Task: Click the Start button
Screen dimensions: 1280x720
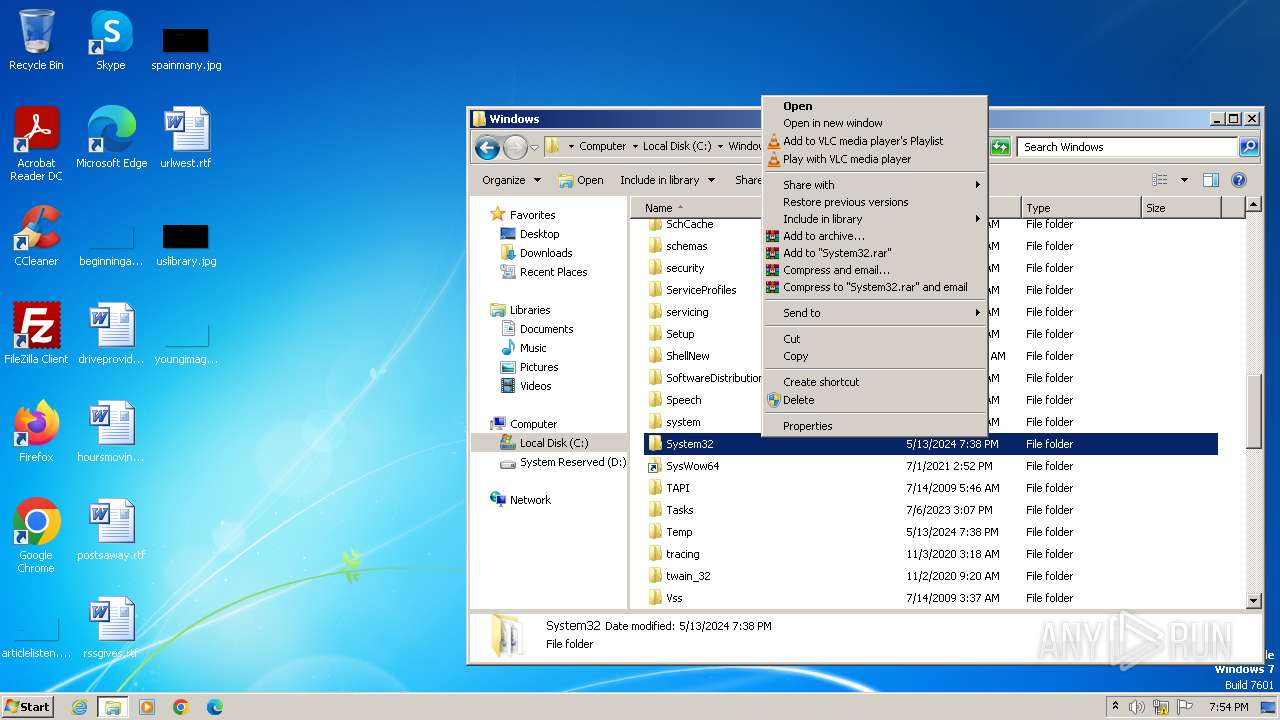Action: point(28,706)
